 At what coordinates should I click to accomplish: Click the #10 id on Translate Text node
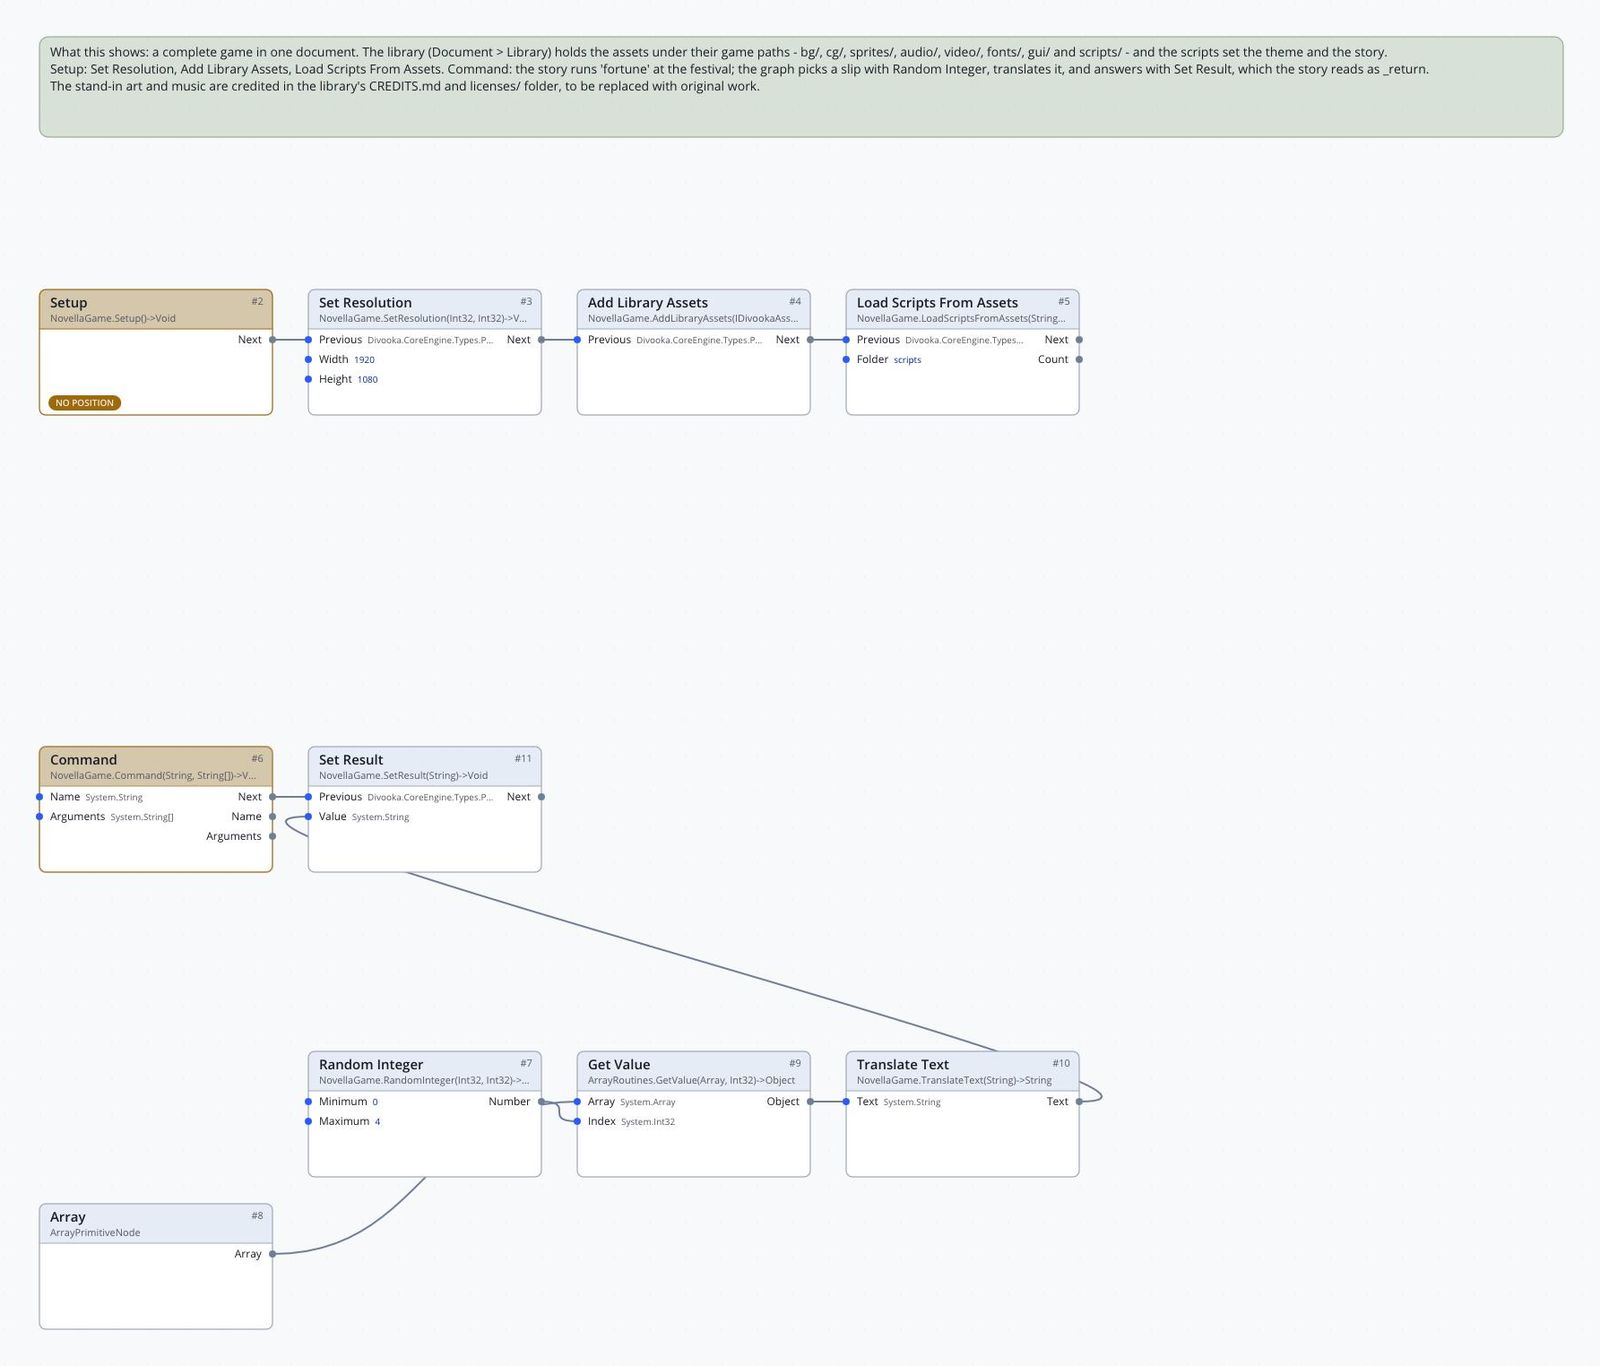coord(1061,1064)
